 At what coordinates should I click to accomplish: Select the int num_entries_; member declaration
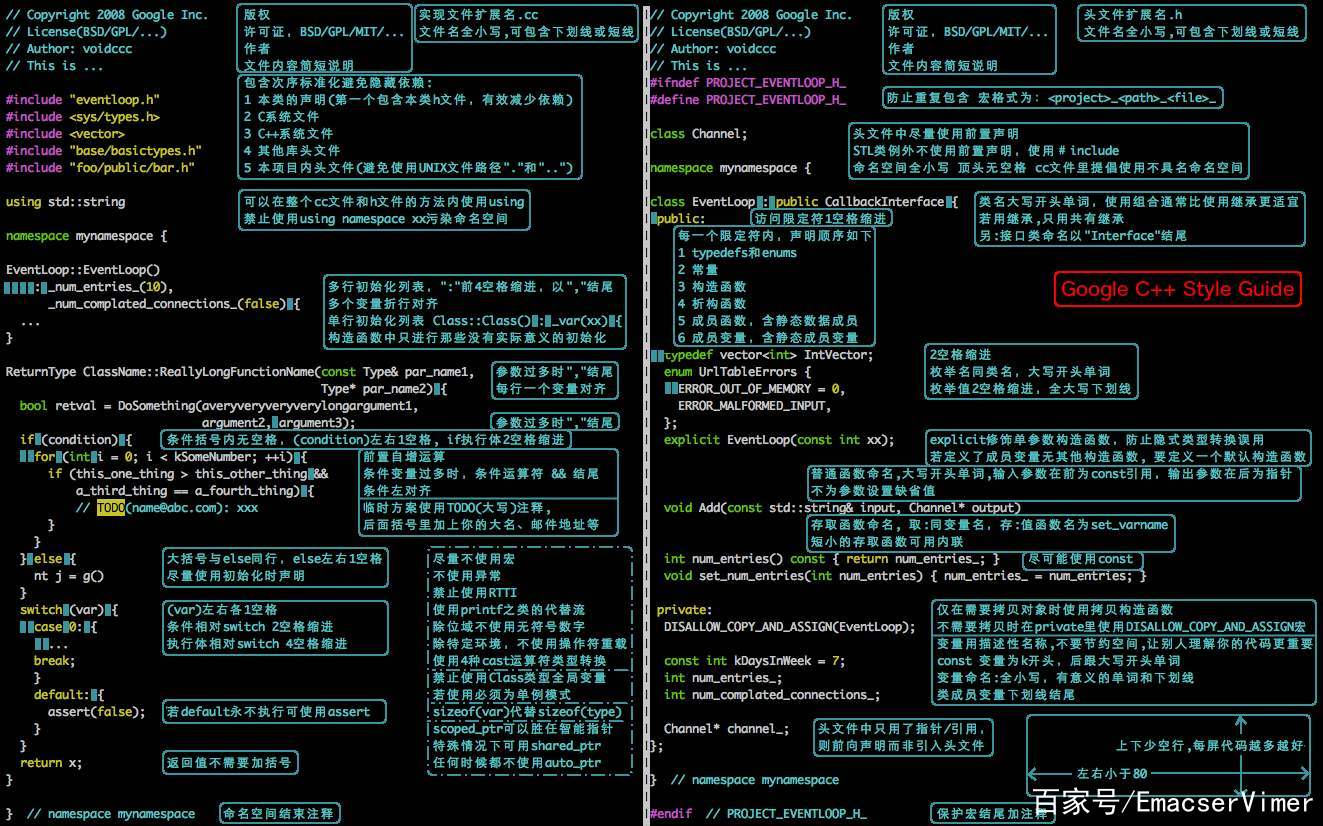723,678
